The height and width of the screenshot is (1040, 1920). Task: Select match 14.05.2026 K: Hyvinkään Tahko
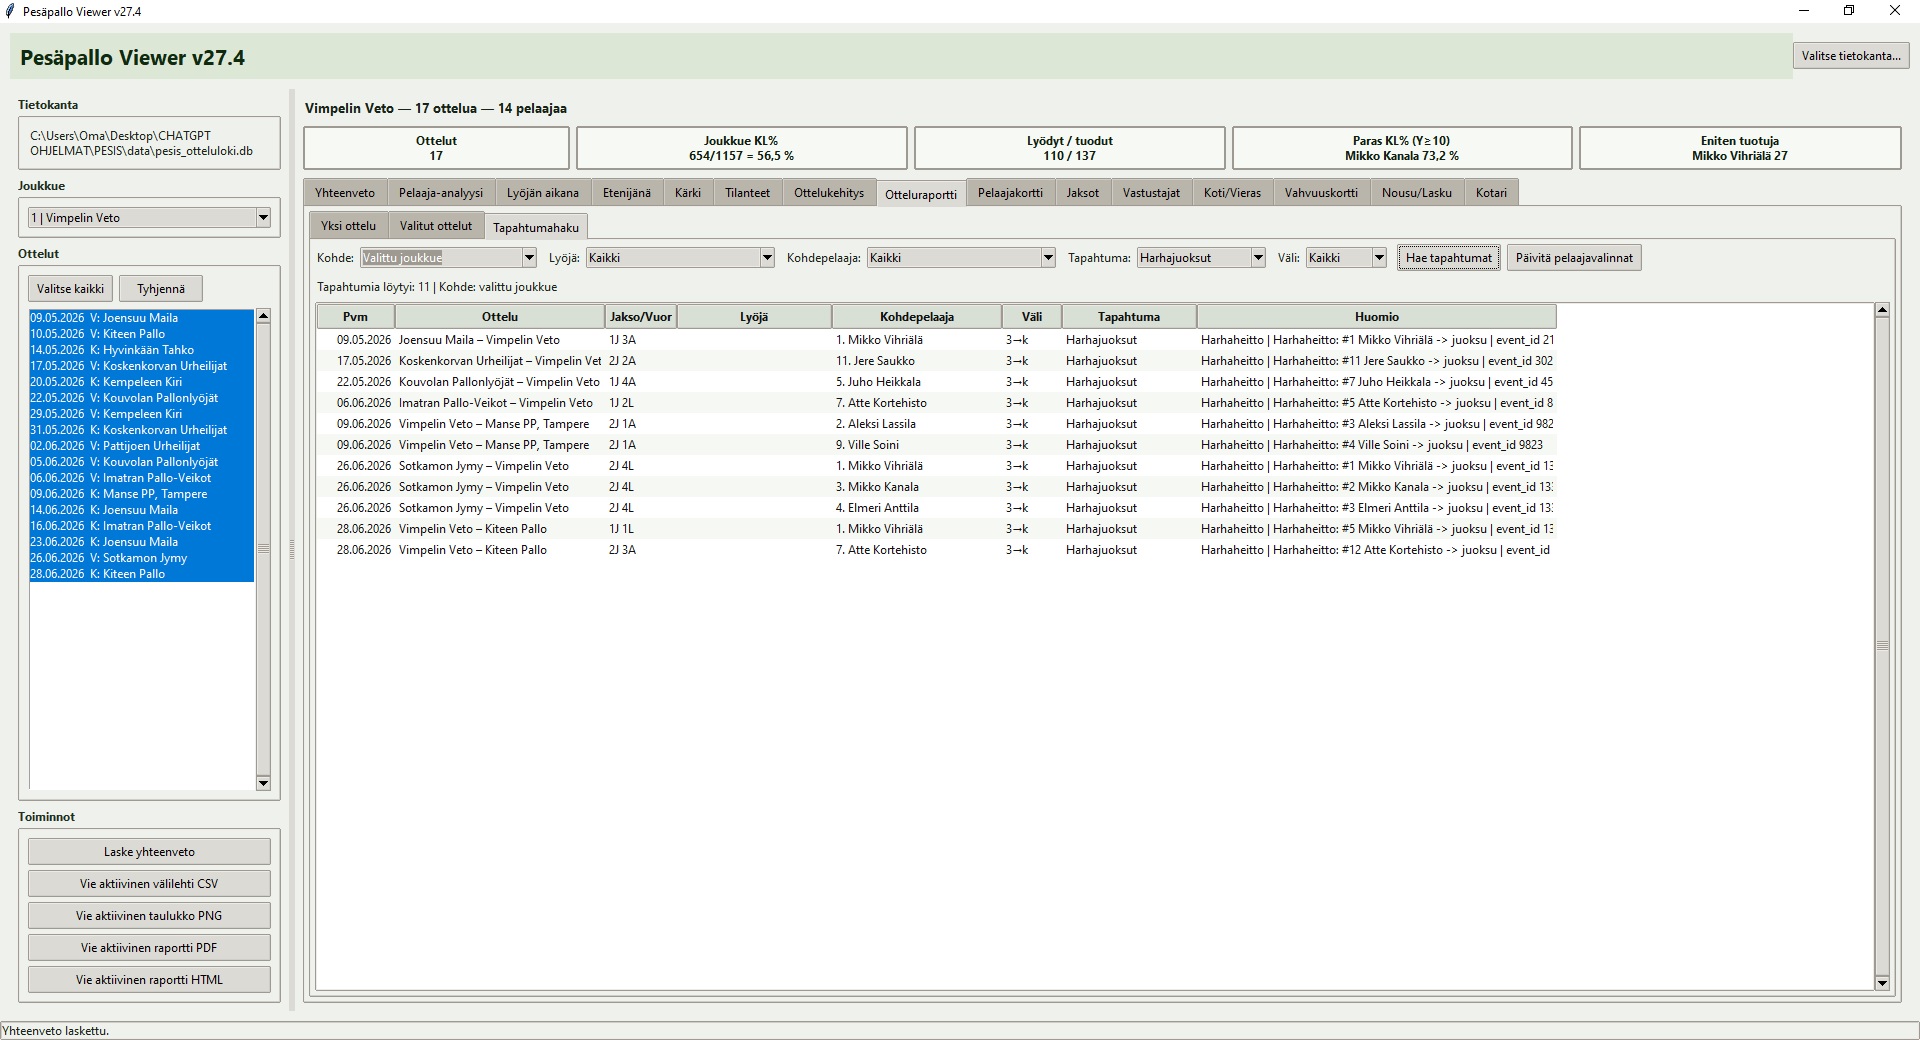click(142, 350)
